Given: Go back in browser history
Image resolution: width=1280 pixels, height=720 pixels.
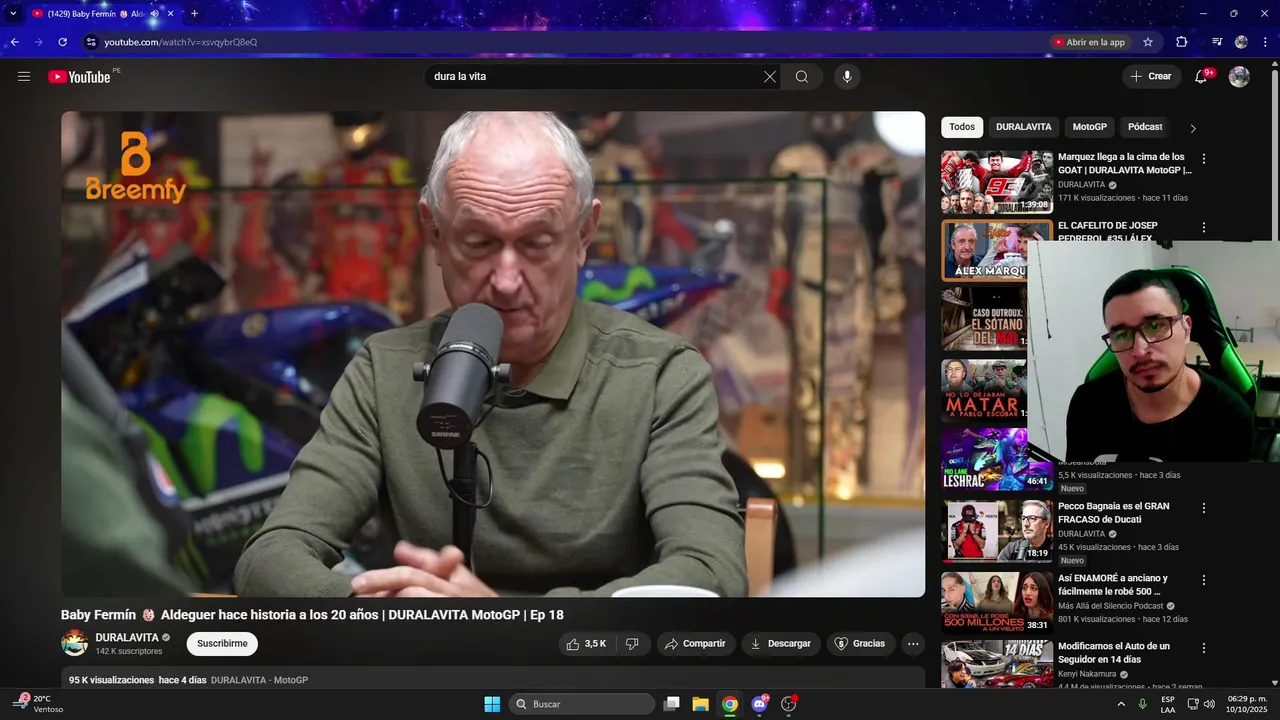Looking at the screenshot, I should point(14,42).
